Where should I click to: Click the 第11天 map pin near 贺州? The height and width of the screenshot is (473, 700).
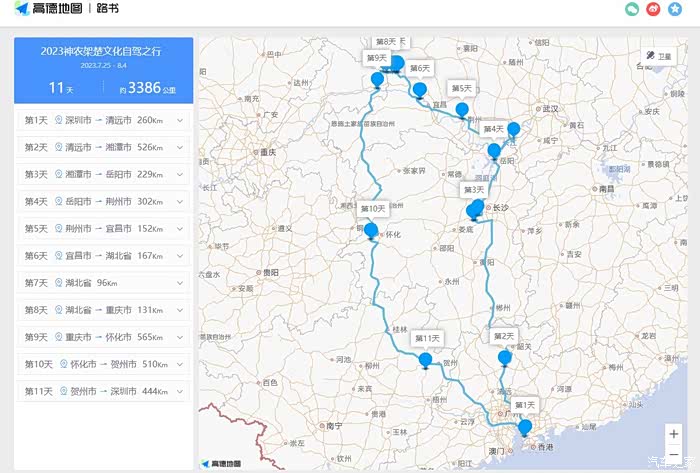pos(426,359)
